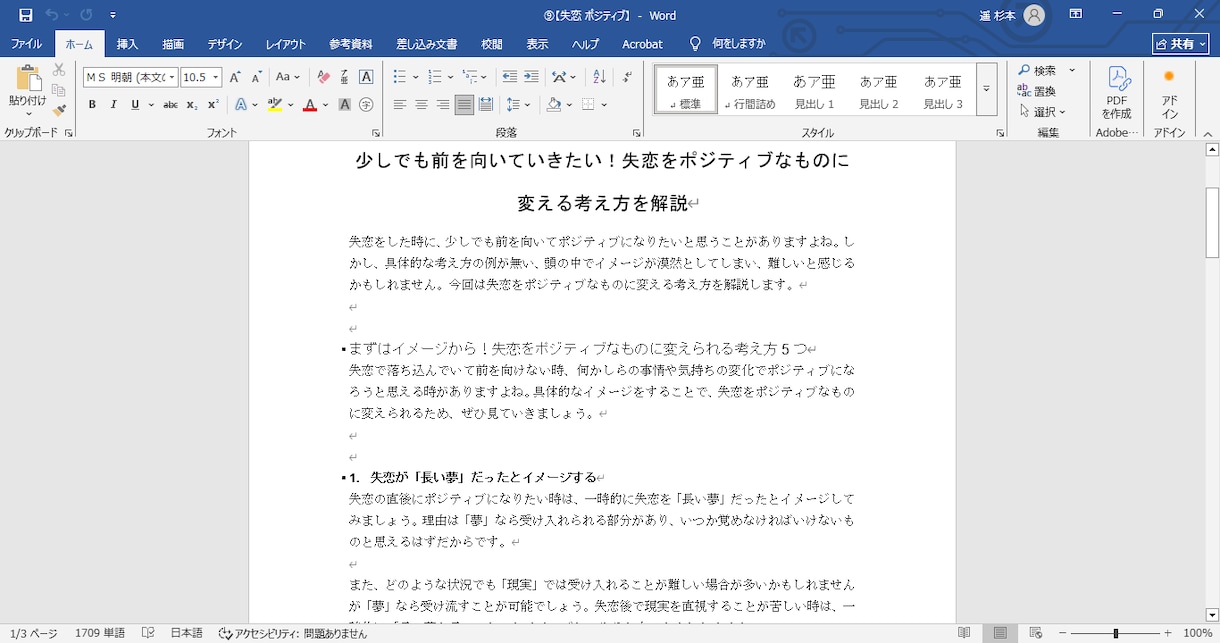Viewport: 1220px width, 643px height.
Task: Toggle Bold formatting
Action: [92, 105]
